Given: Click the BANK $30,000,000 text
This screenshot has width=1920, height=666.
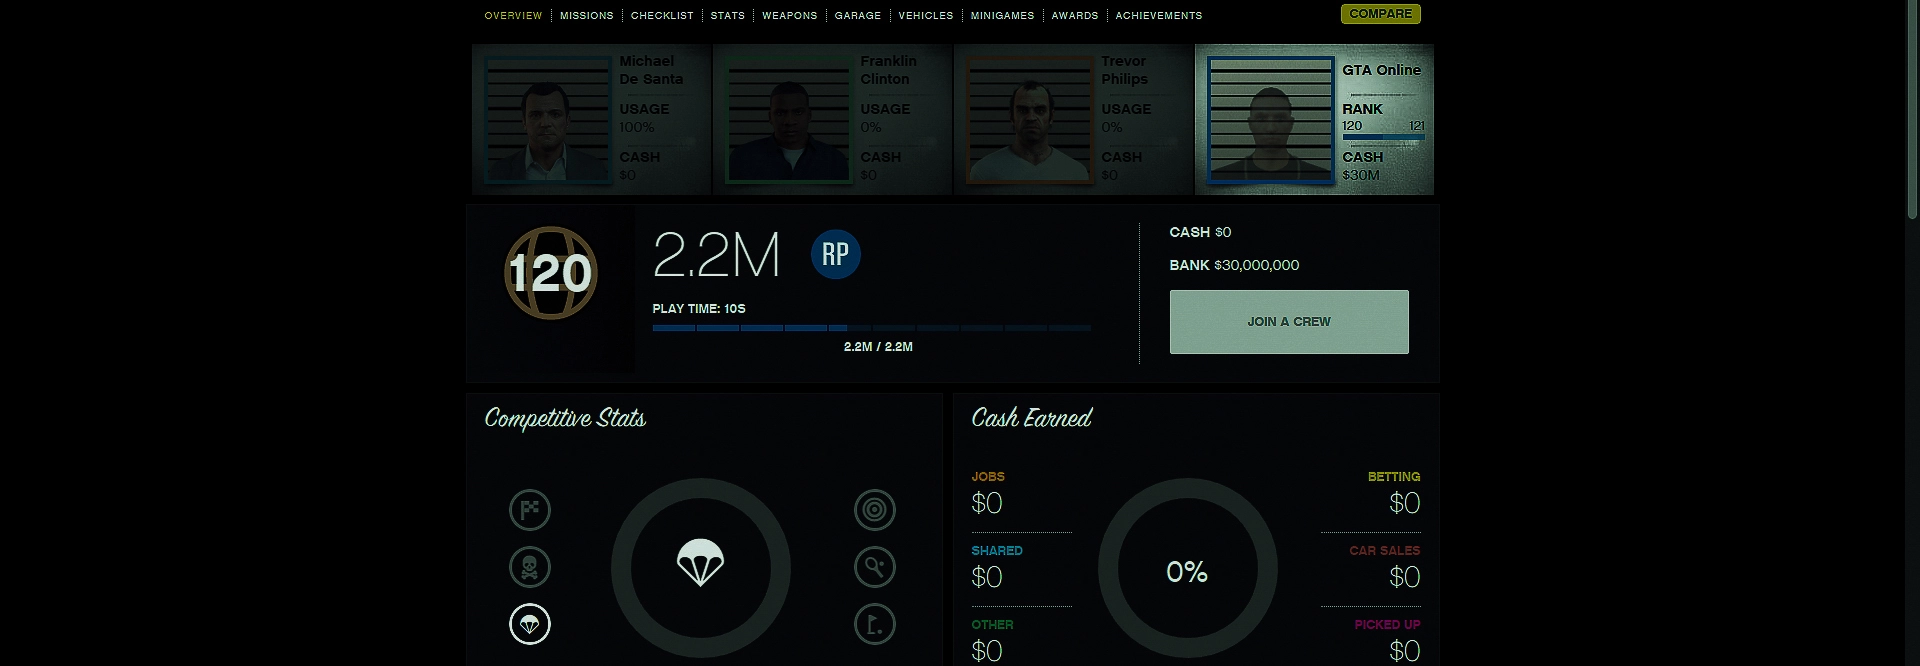Looking at the screenshot, I should [x=1234, y=265].
